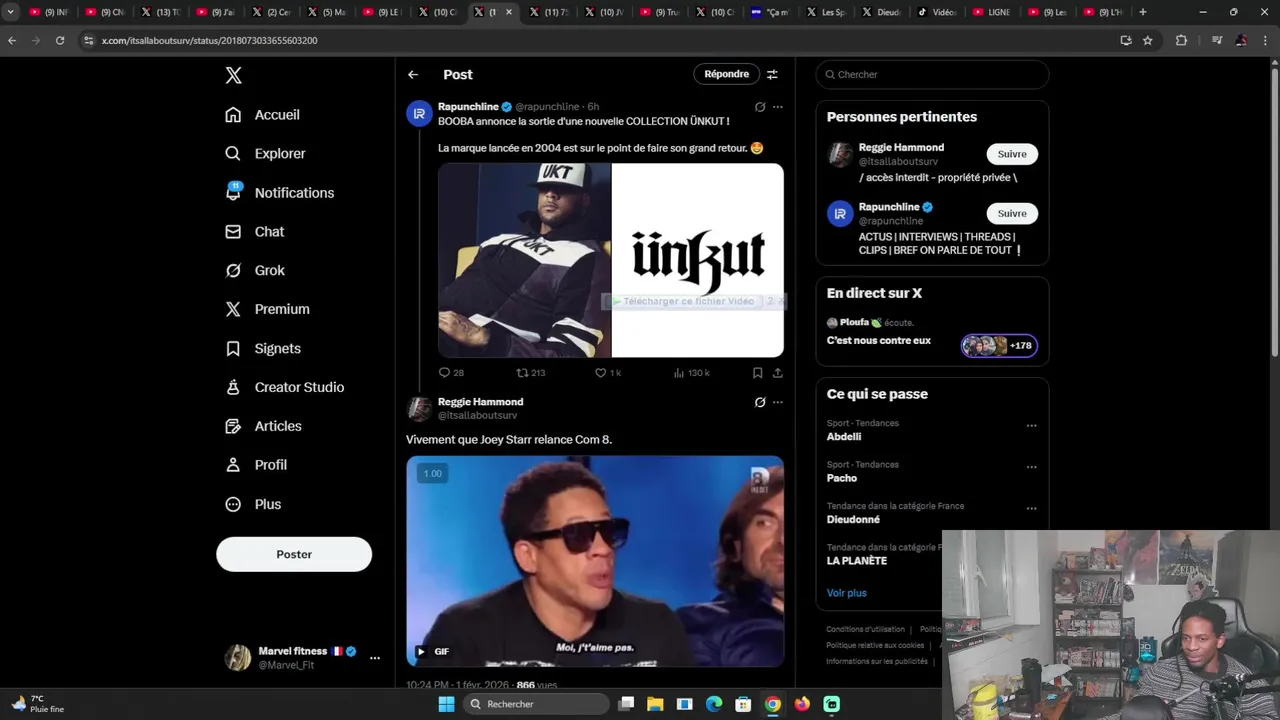Open Signets bookmarks
This screenshot has width=1280, height=720.
pyautogui.click(x=264, y=349)
